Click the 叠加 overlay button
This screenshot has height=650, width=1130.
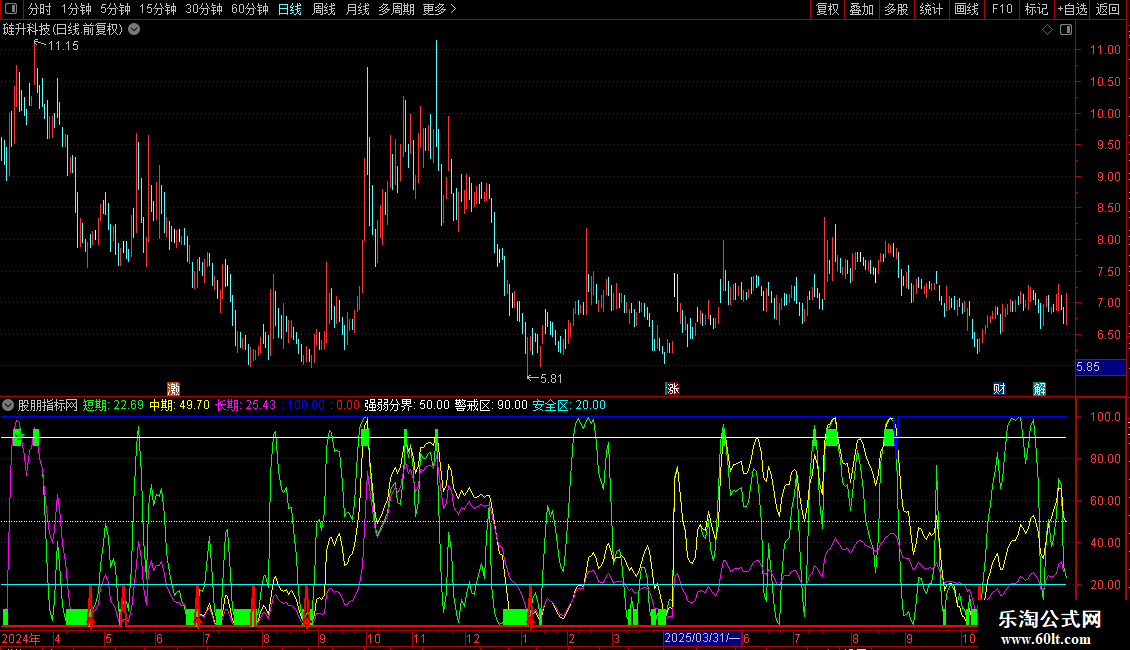(861, 9)
